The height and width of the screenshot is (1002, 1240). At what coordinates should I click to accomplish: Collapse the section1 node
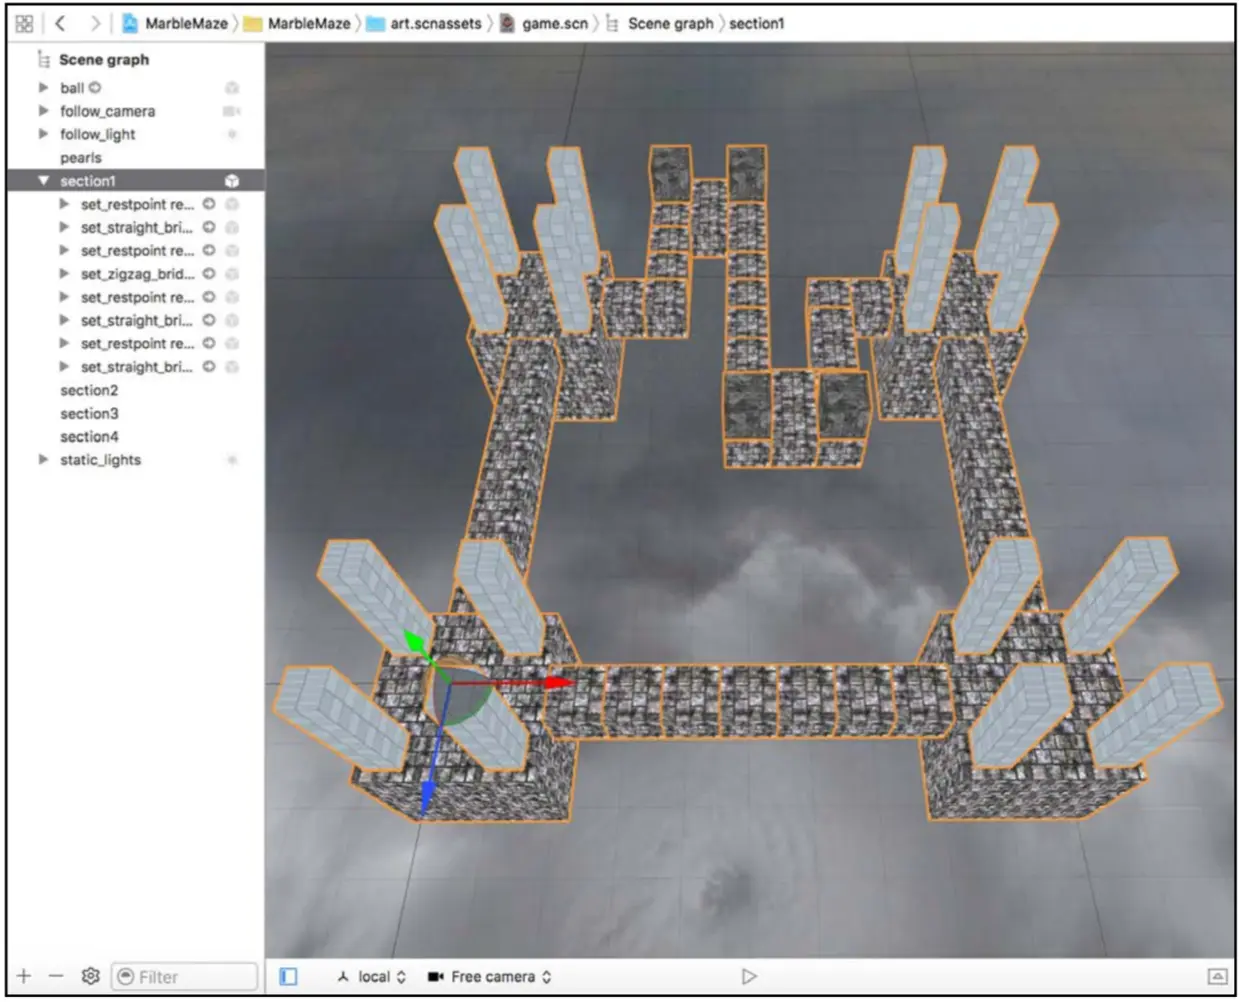pos(43,181)
